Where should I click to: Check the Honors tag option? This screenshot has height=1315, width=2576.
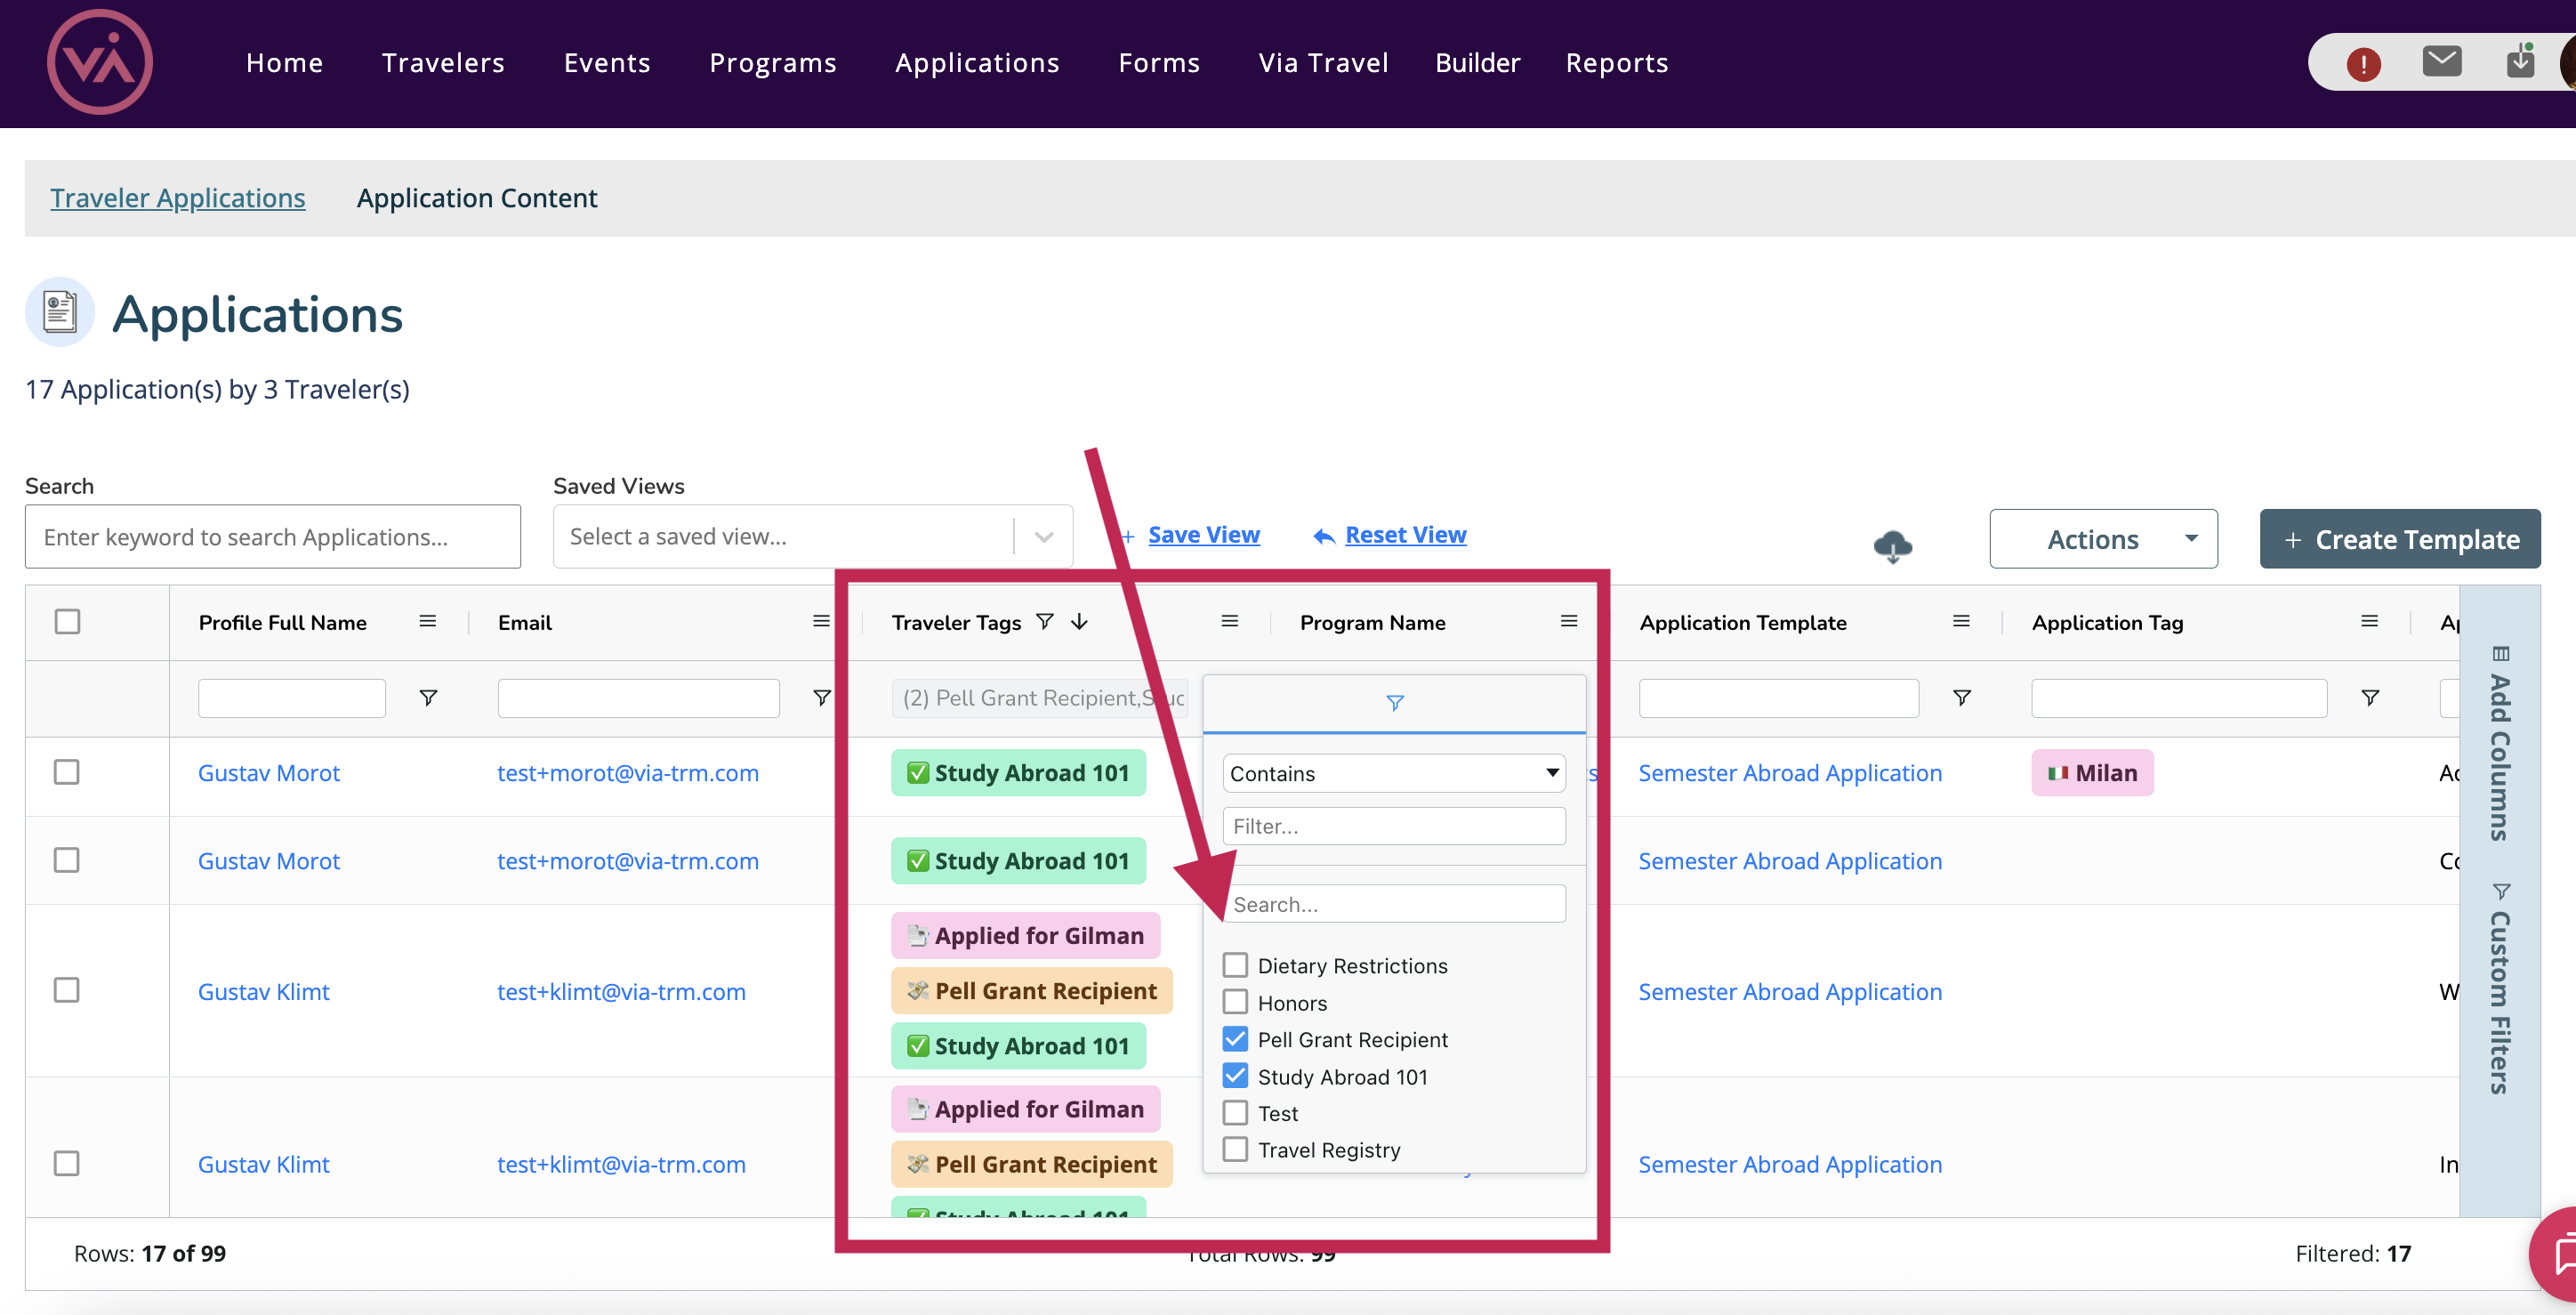[x=1235, y=1001]
